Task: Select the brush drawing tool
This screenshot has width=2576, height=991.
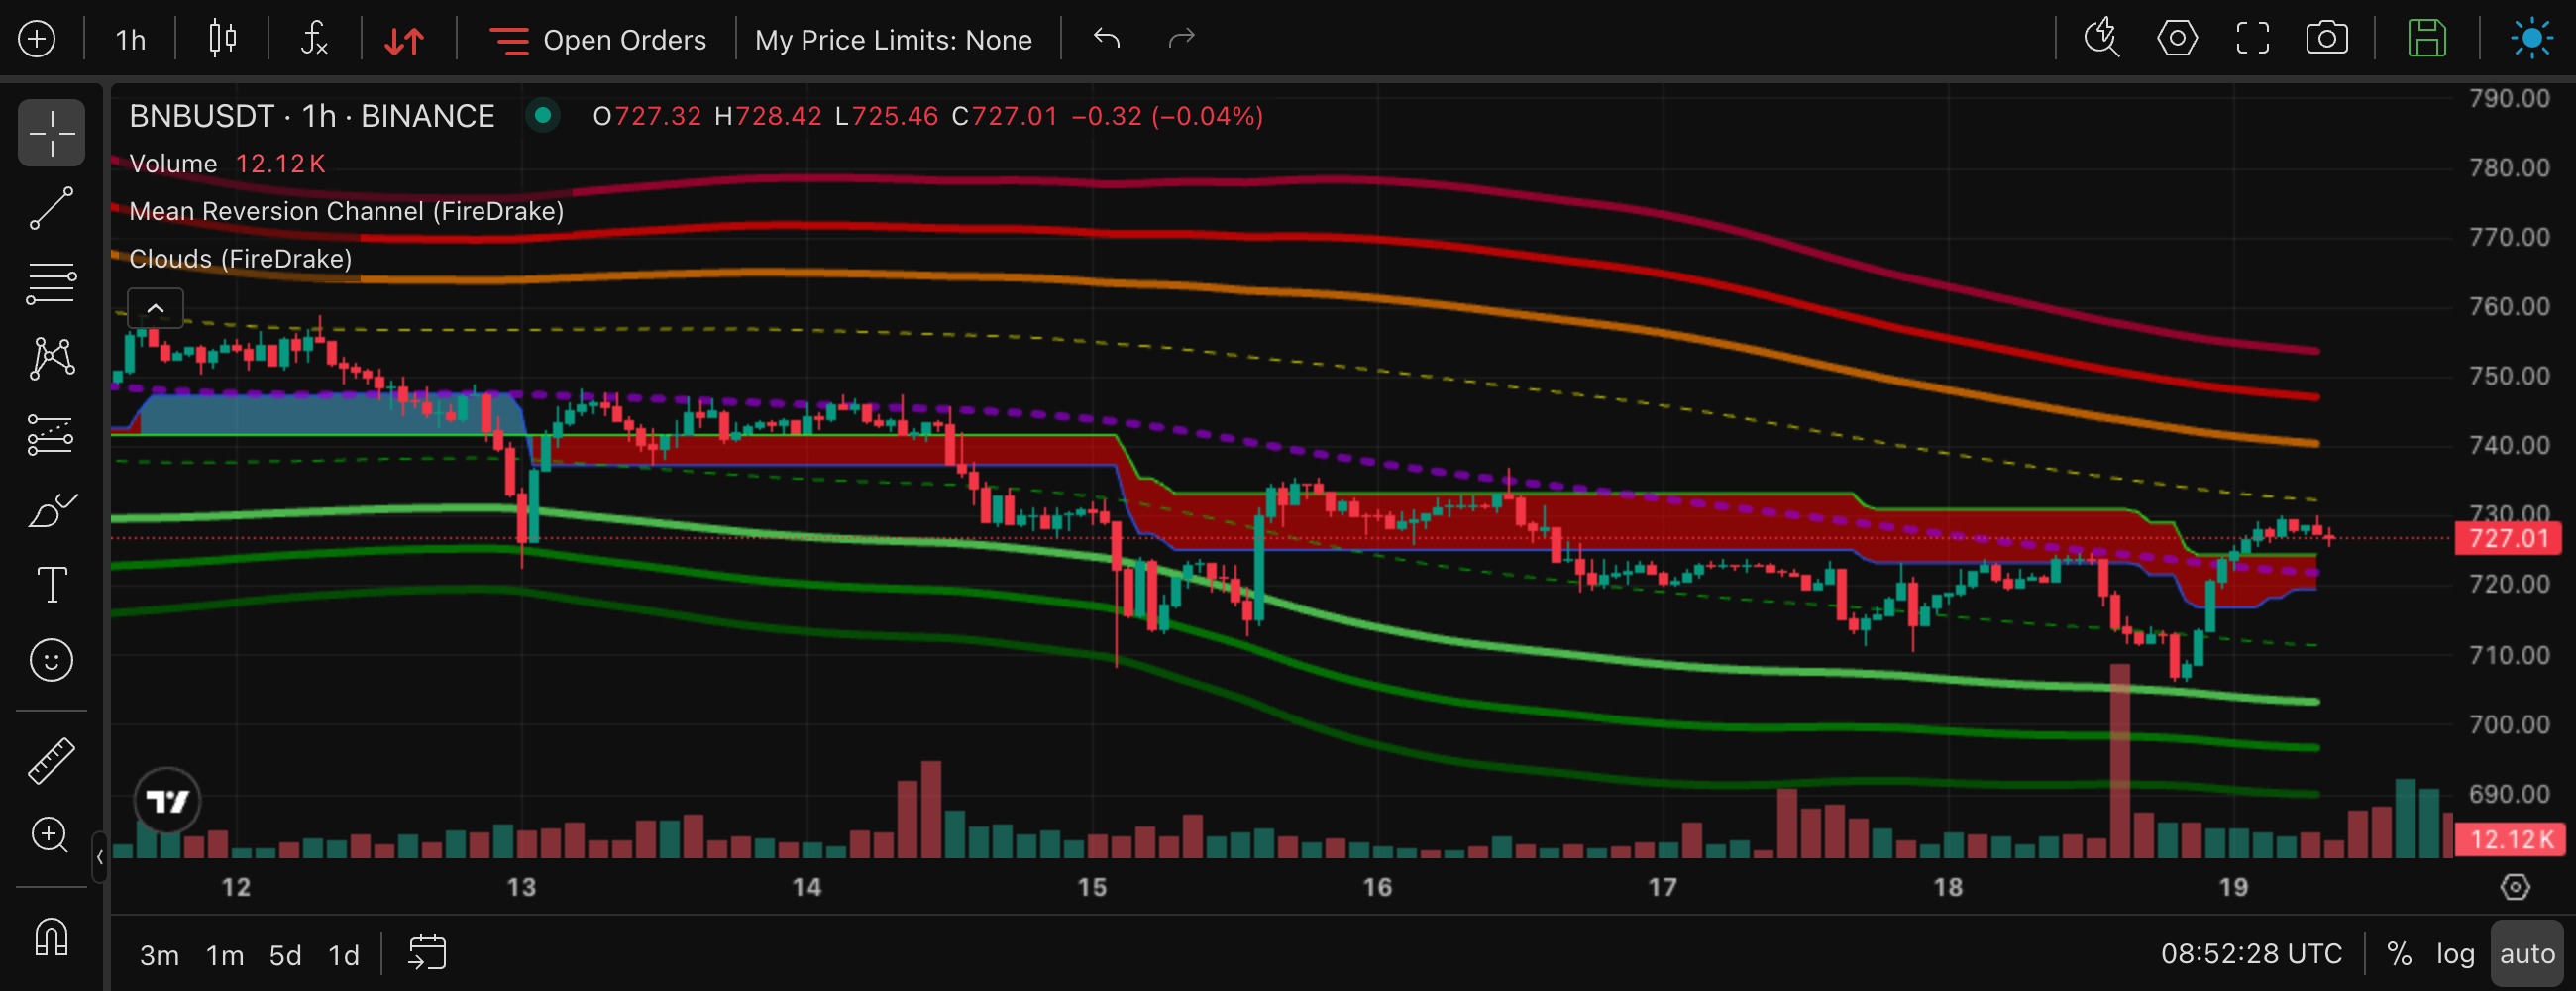Action: tap(51, 510)
